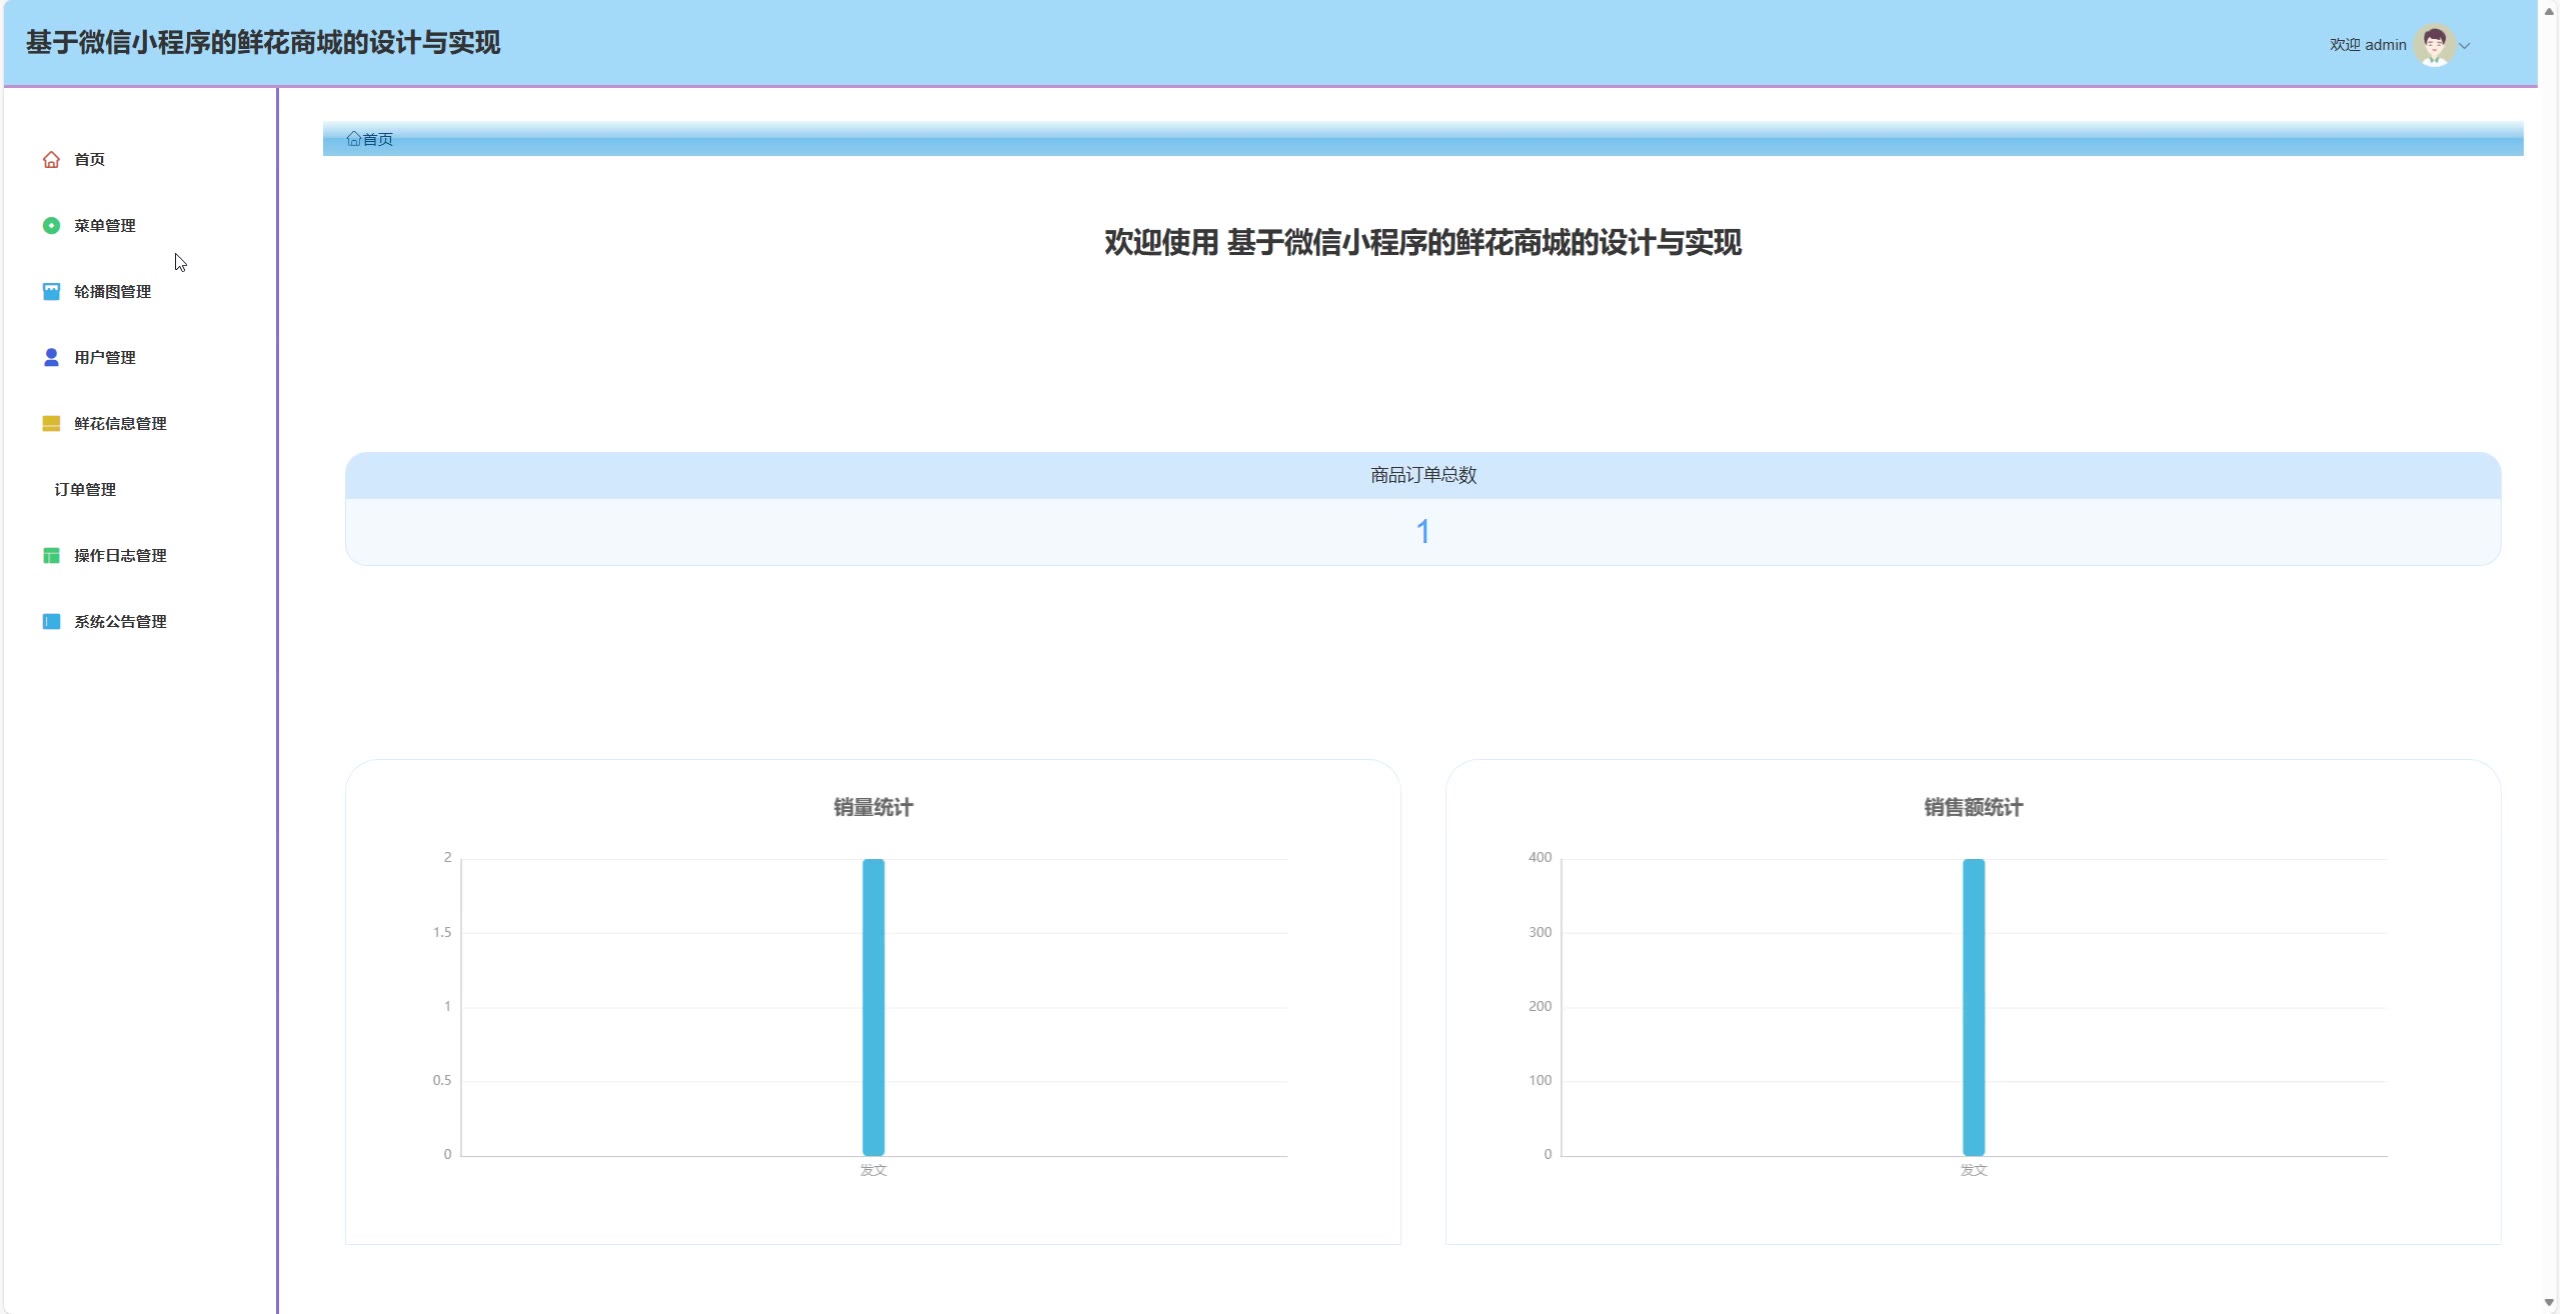Click the carousel image management icon
This screenshot has height=1314, width=2560.
pyautogui.click(x=51, y=292)
